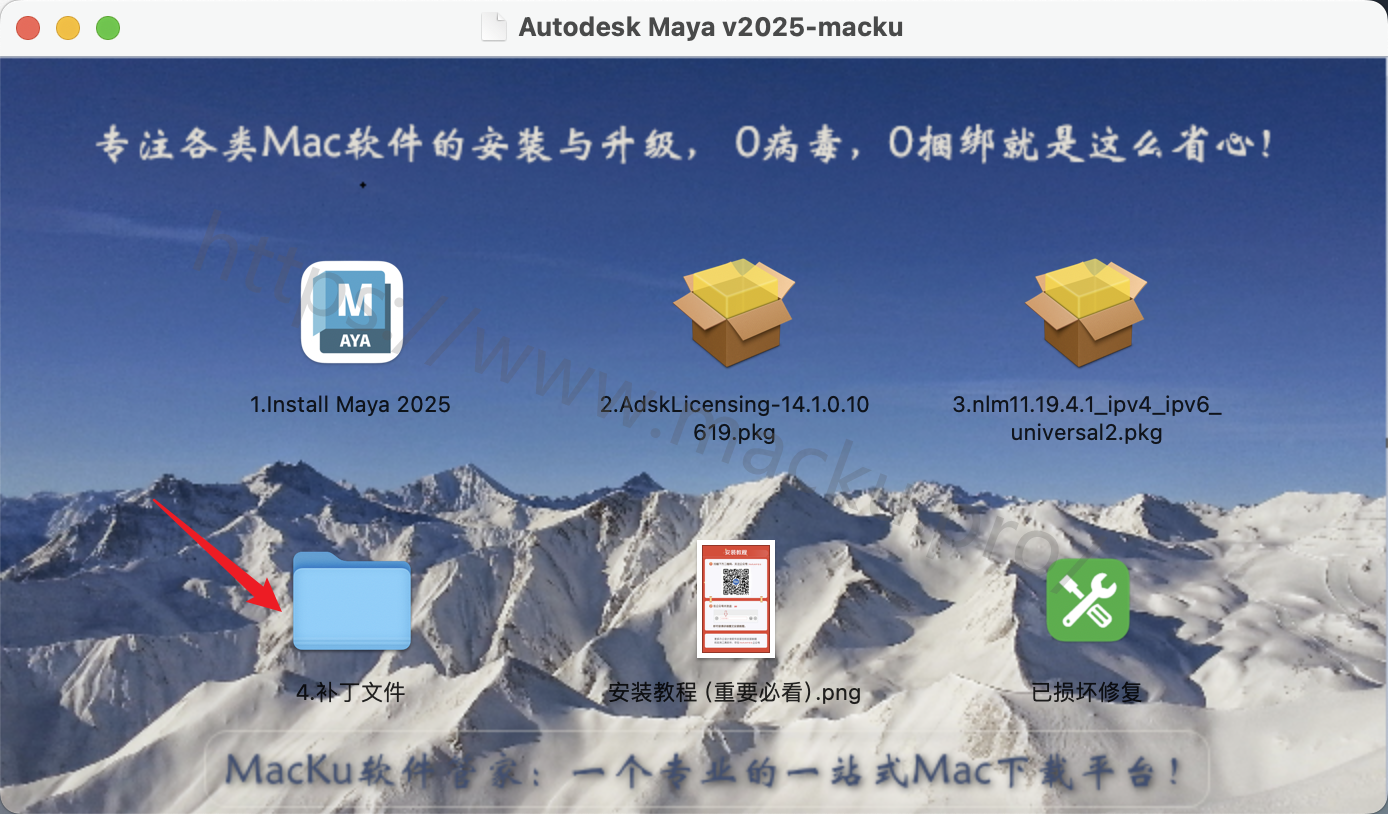Screen dimensions: 1388x814
Task: Select the '已损坏修复' label
Action: pos(1086,692)
